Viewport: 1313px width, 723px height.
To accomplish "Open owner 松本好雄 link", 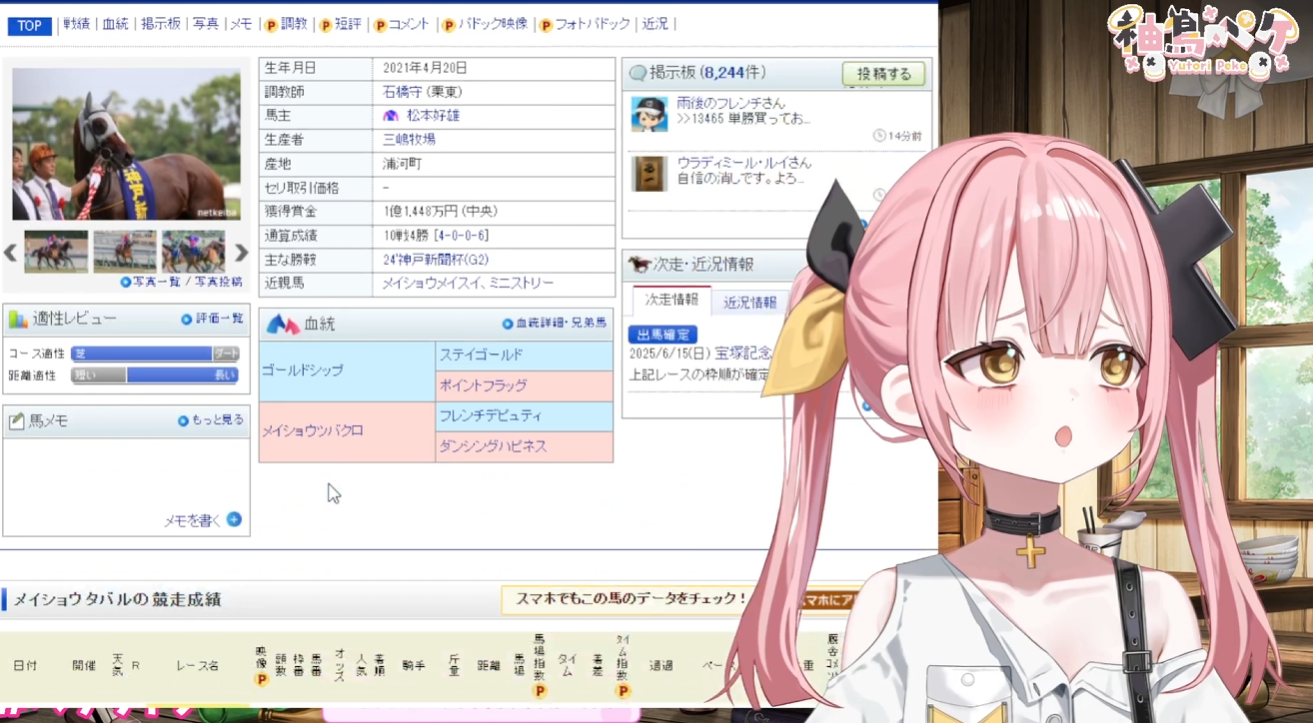I will point(433,116).
